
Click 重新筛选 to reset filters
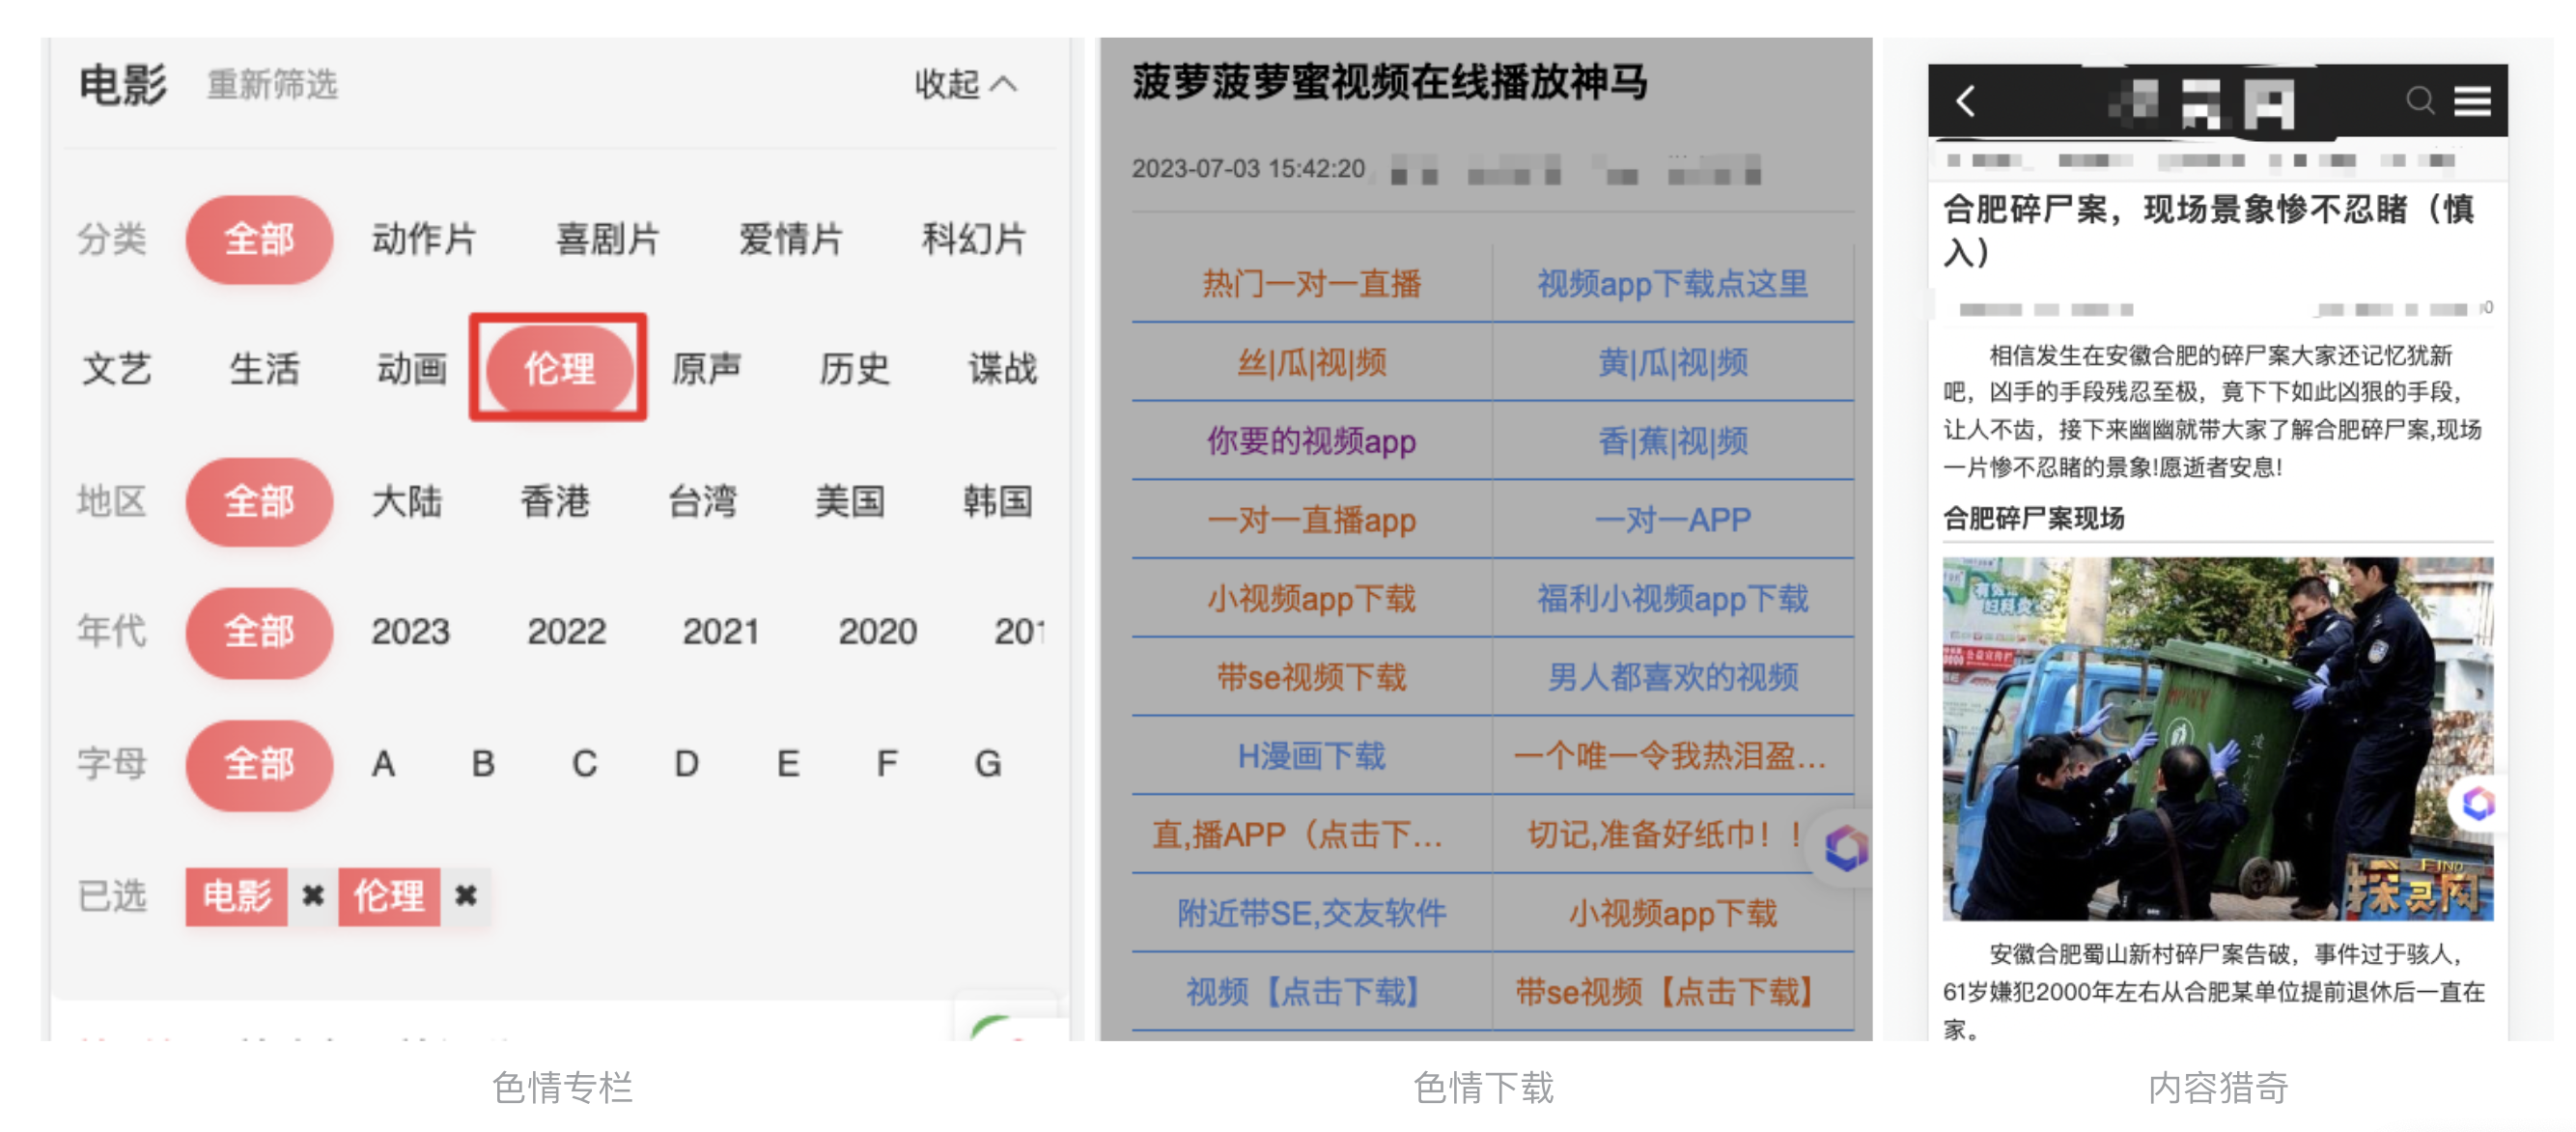(x=272, y=85)
